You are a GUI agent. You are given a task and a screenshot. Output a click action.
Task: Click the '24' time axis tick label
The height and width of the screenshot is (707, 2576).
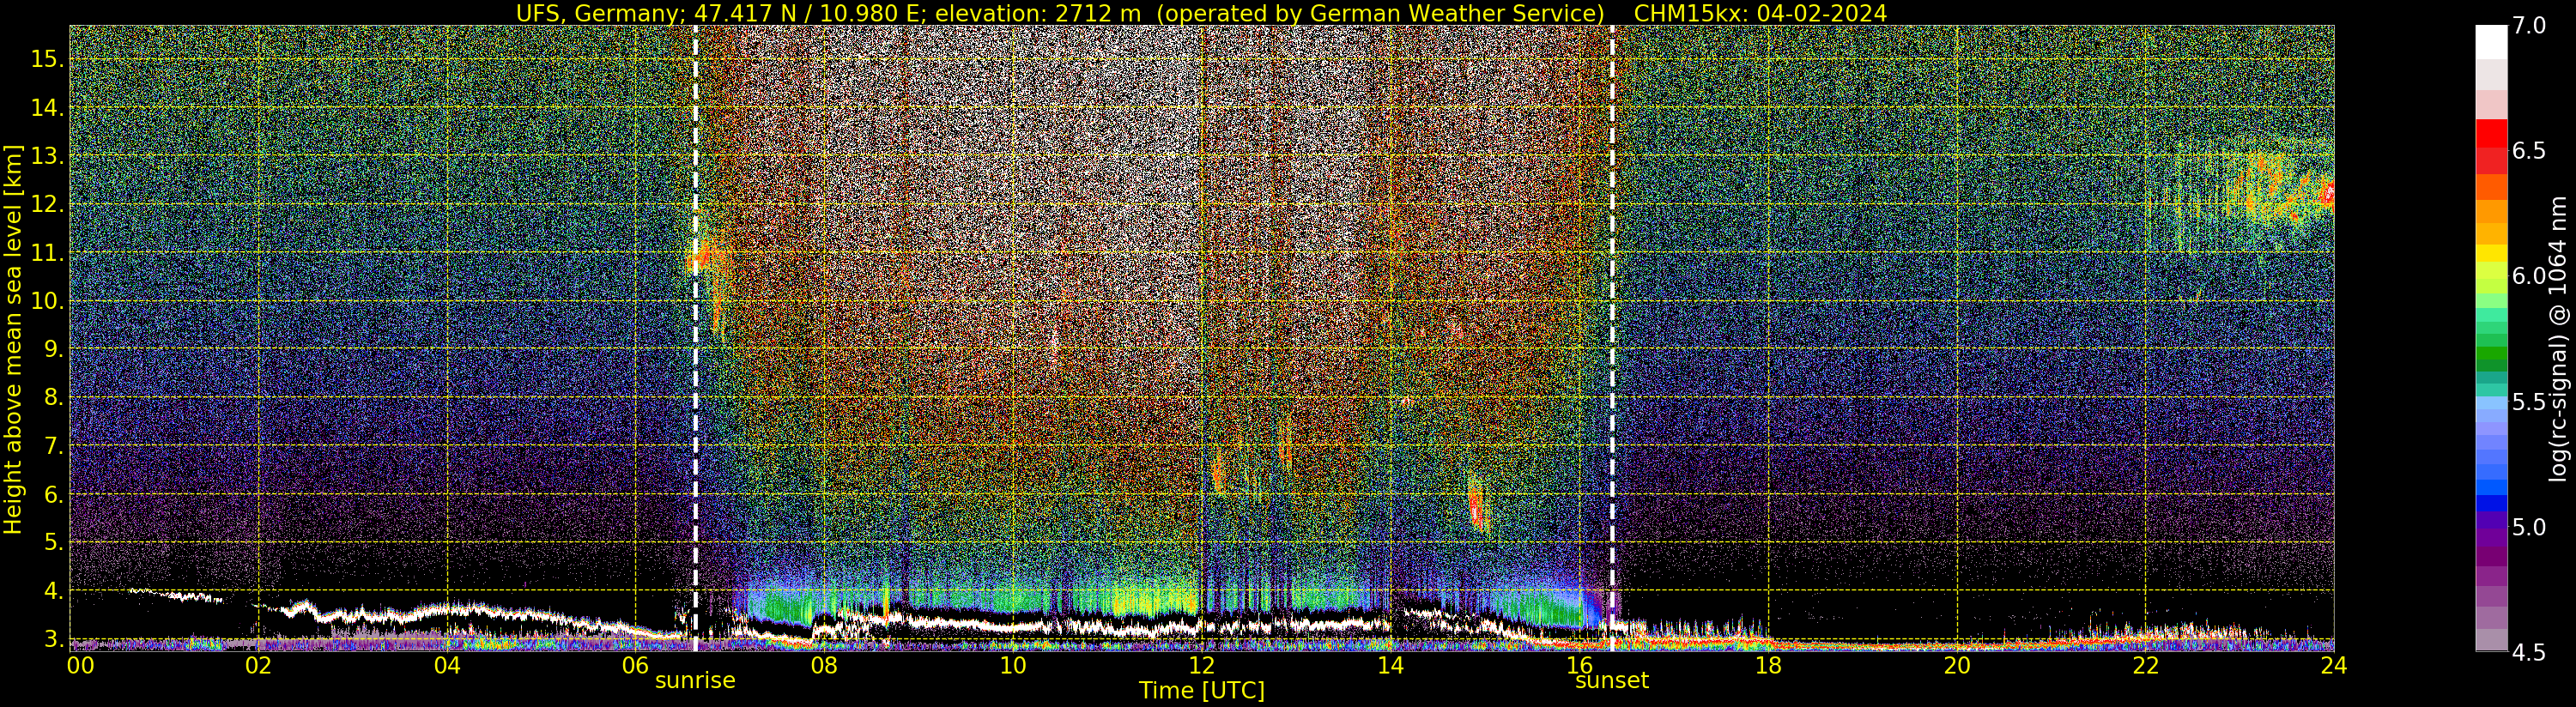[2334, 665]
